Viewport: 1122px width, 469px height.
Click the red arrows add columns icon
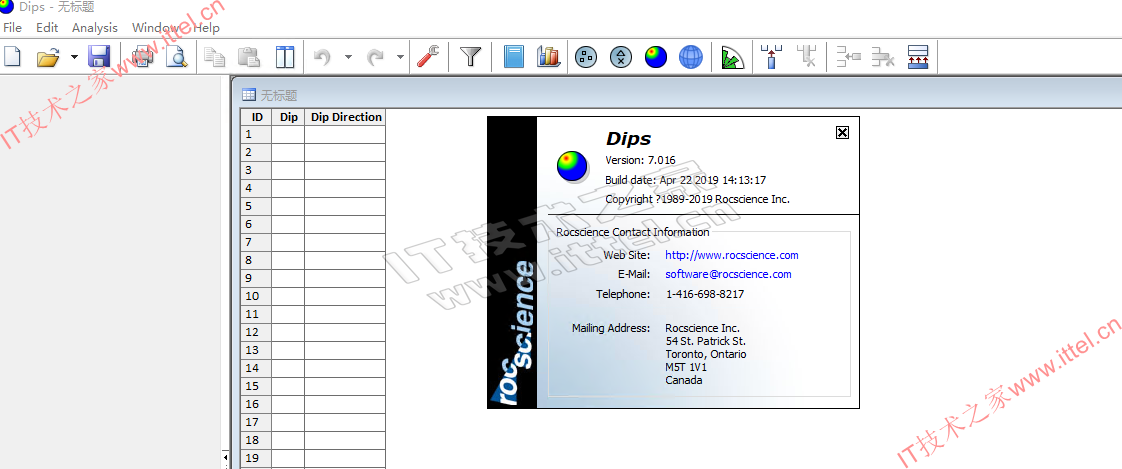pyautogui.click(x=918, y=57)
